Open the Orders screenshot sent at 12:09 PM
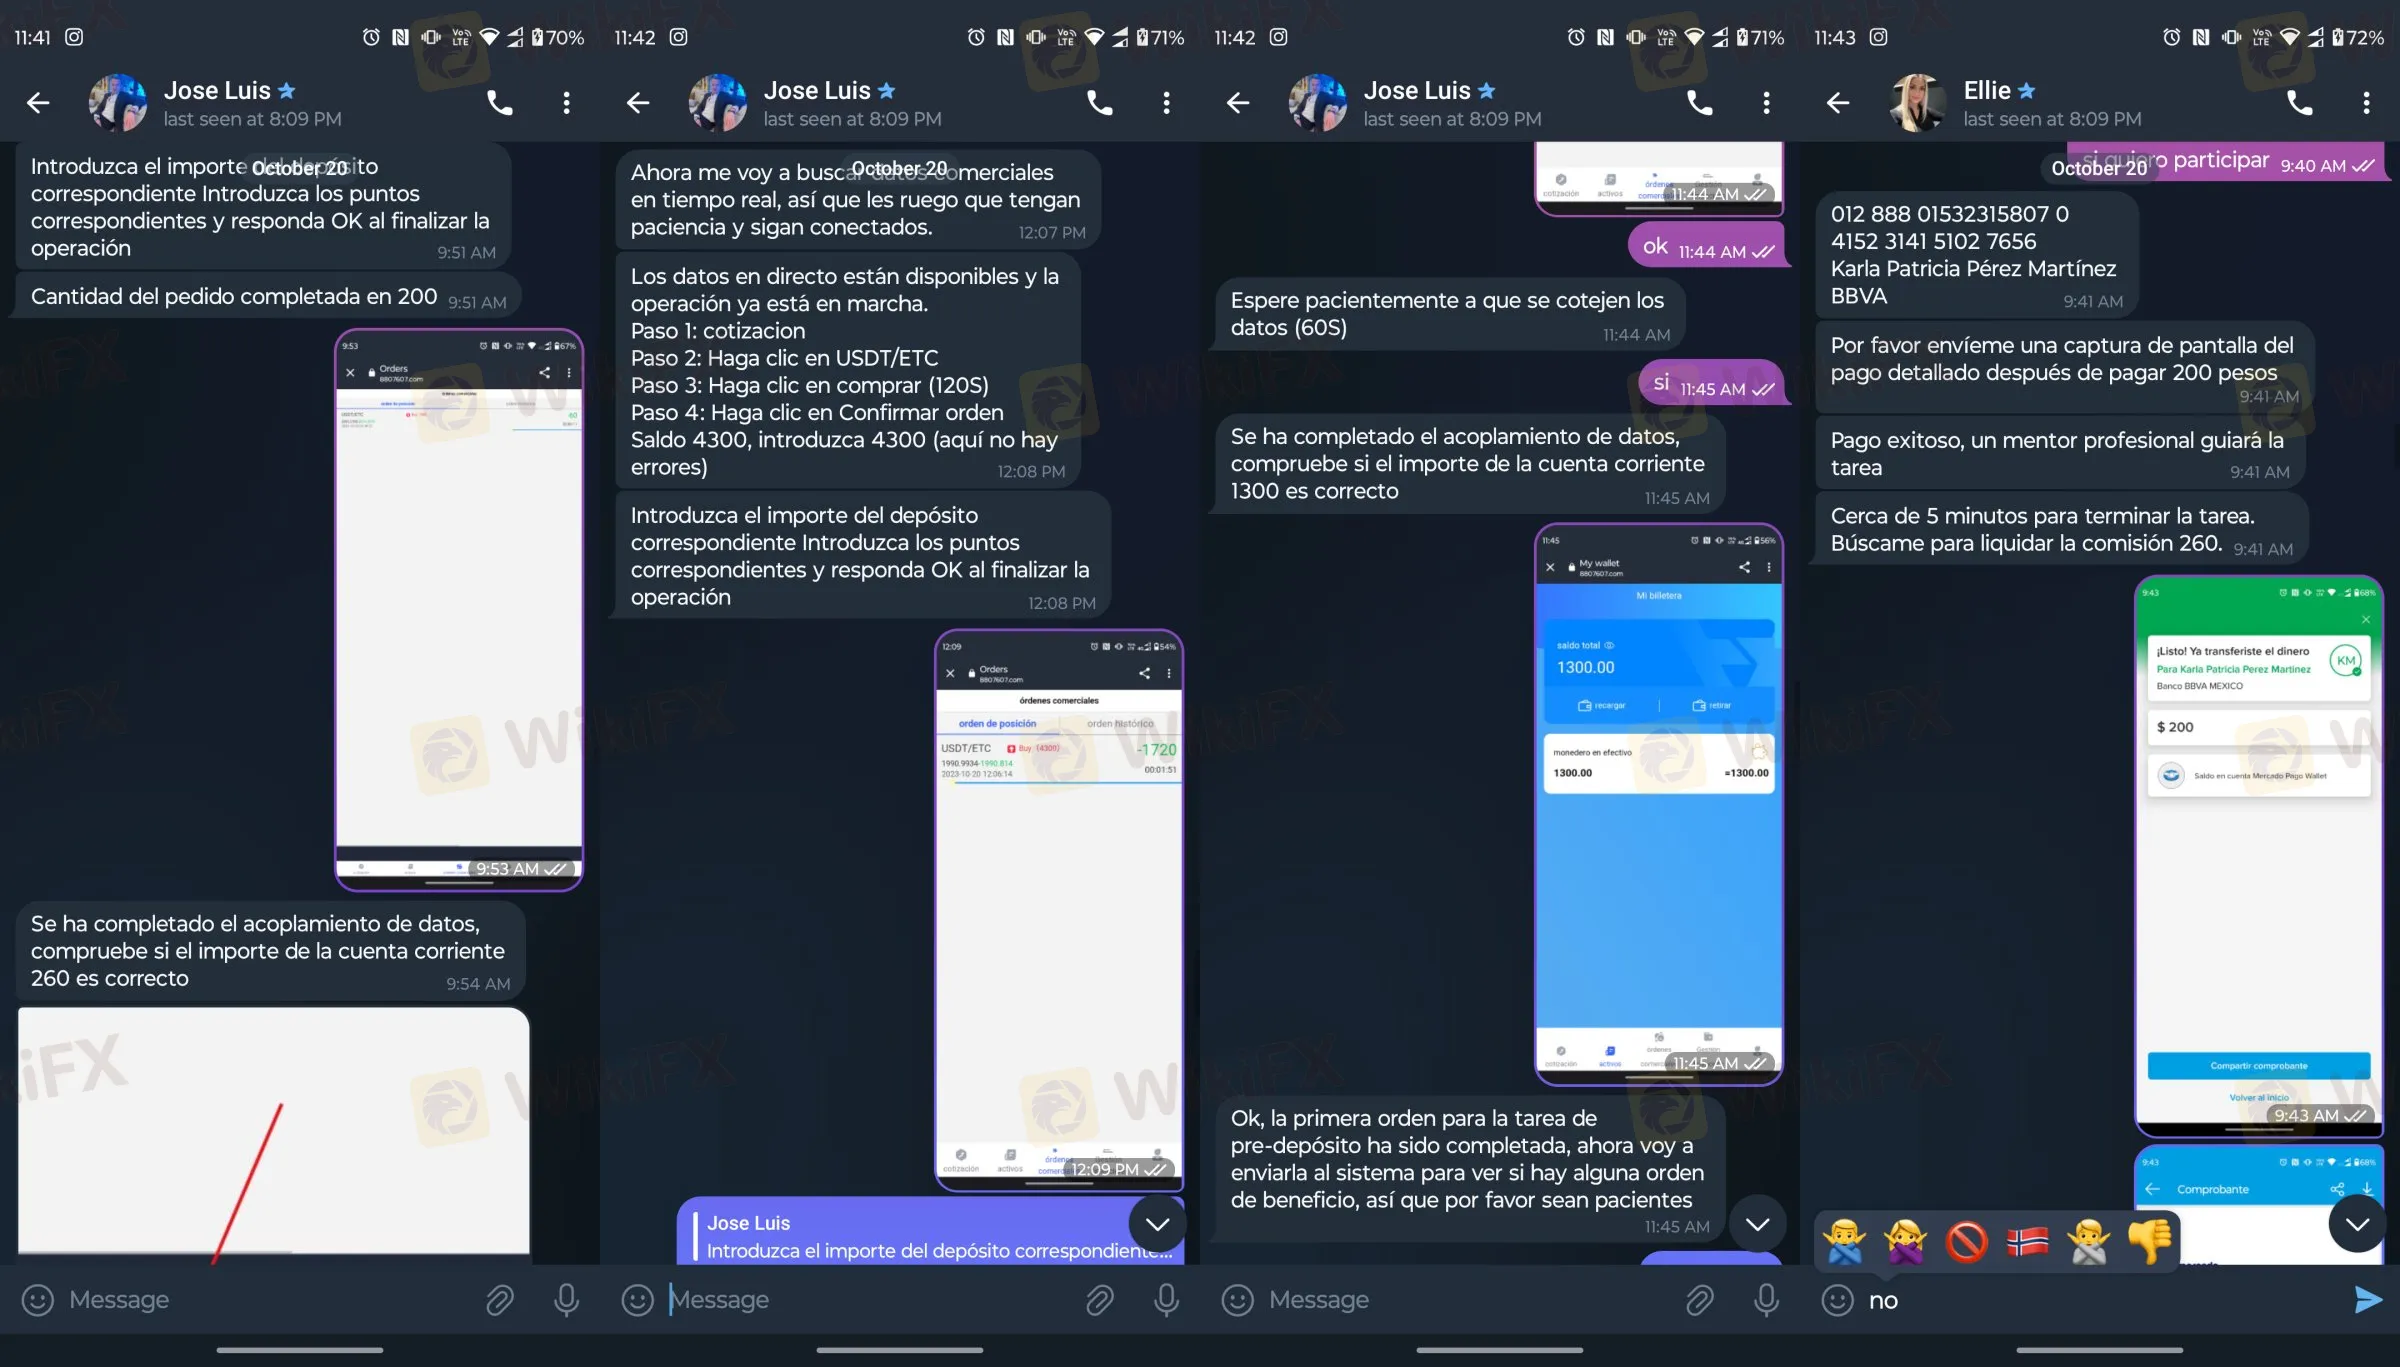The height and width of the screenshot is (1367, 2400). pyautogui.click(x=1059, y=910)
